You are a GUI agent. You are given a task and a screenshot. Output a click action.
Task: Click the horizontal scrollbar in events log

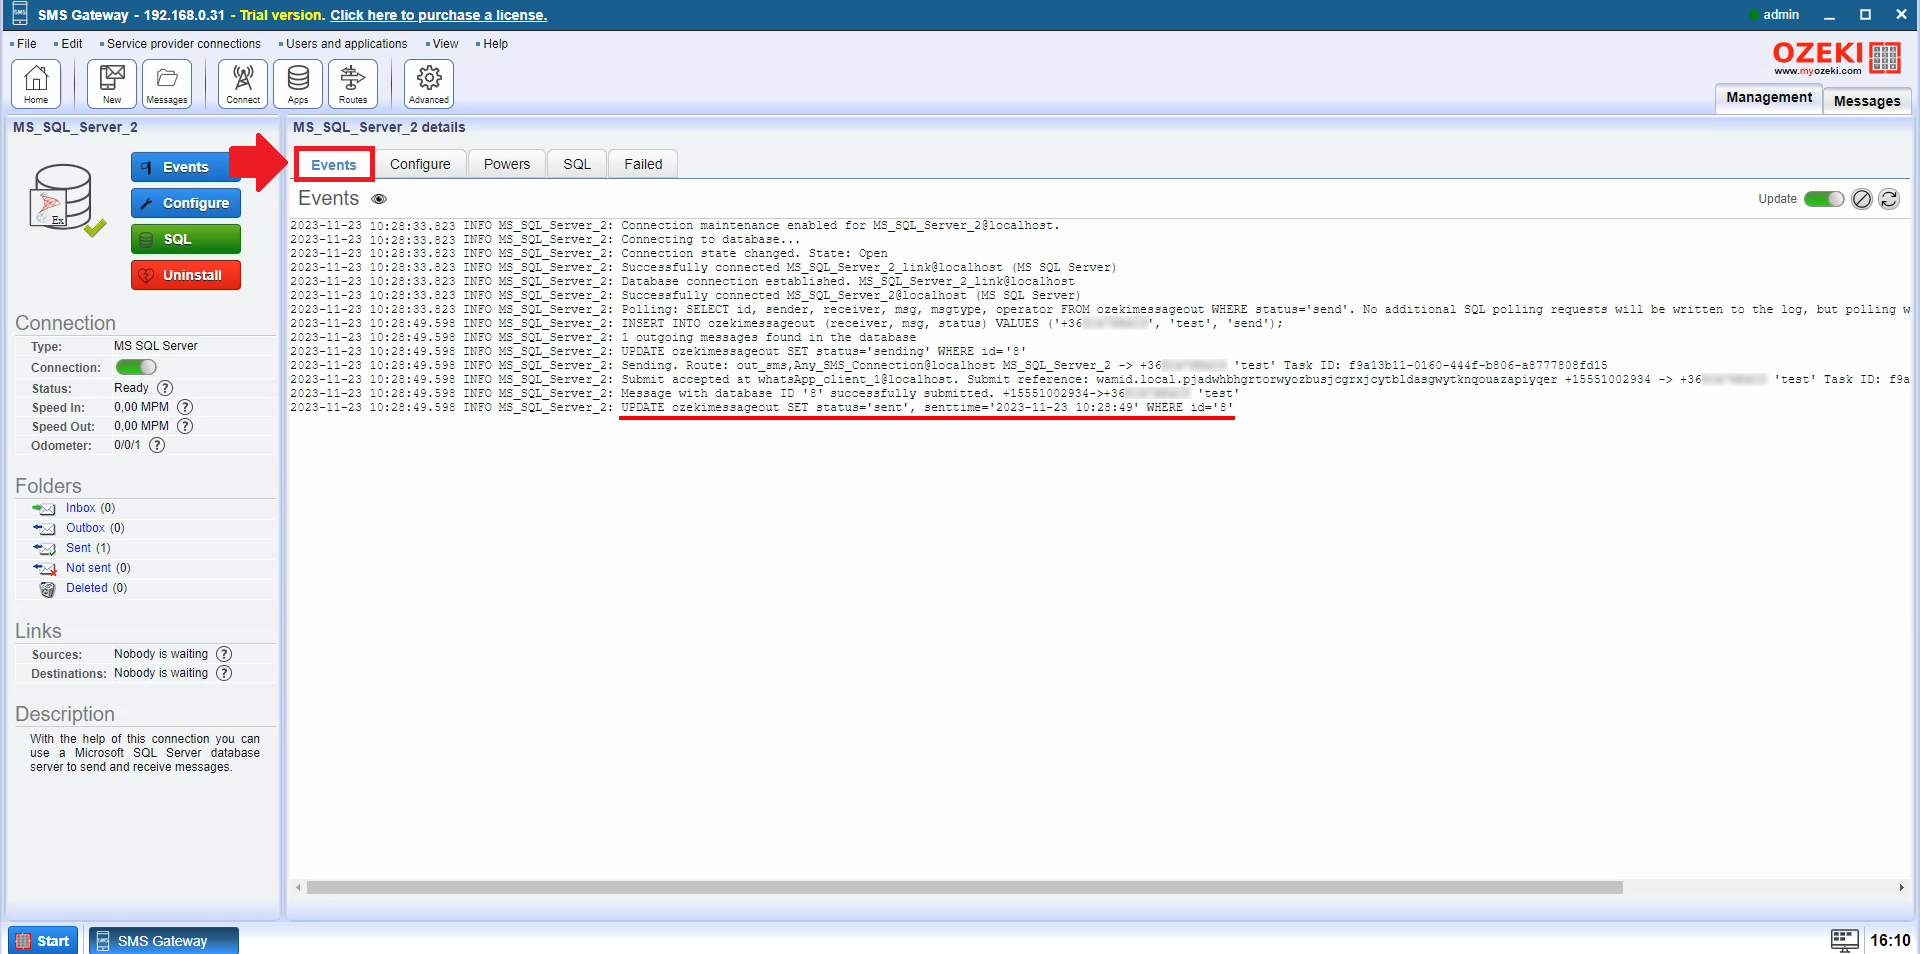pos(964,888)
